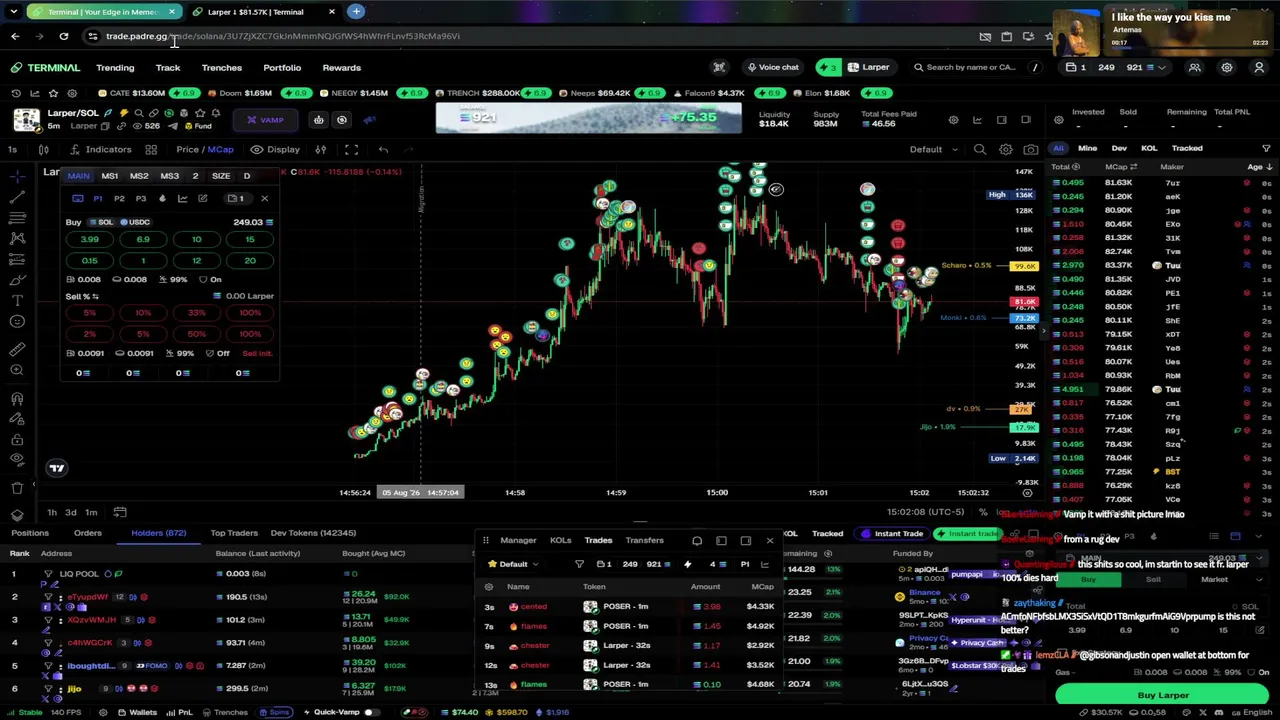Viewport: 1280px width, 720px height.
Task: Click the Wallets status bar item
Action: tap(136, 712)
